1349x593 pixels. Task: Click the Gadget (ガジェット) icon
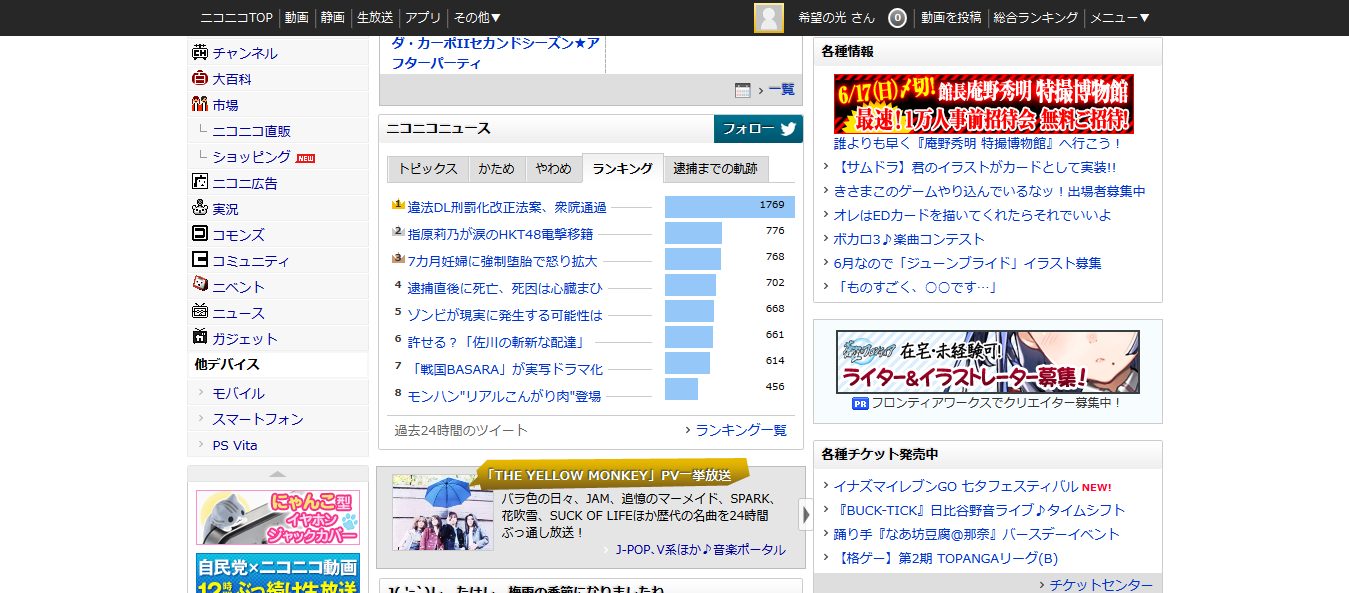pyautogui.click(x=200, y=339)
